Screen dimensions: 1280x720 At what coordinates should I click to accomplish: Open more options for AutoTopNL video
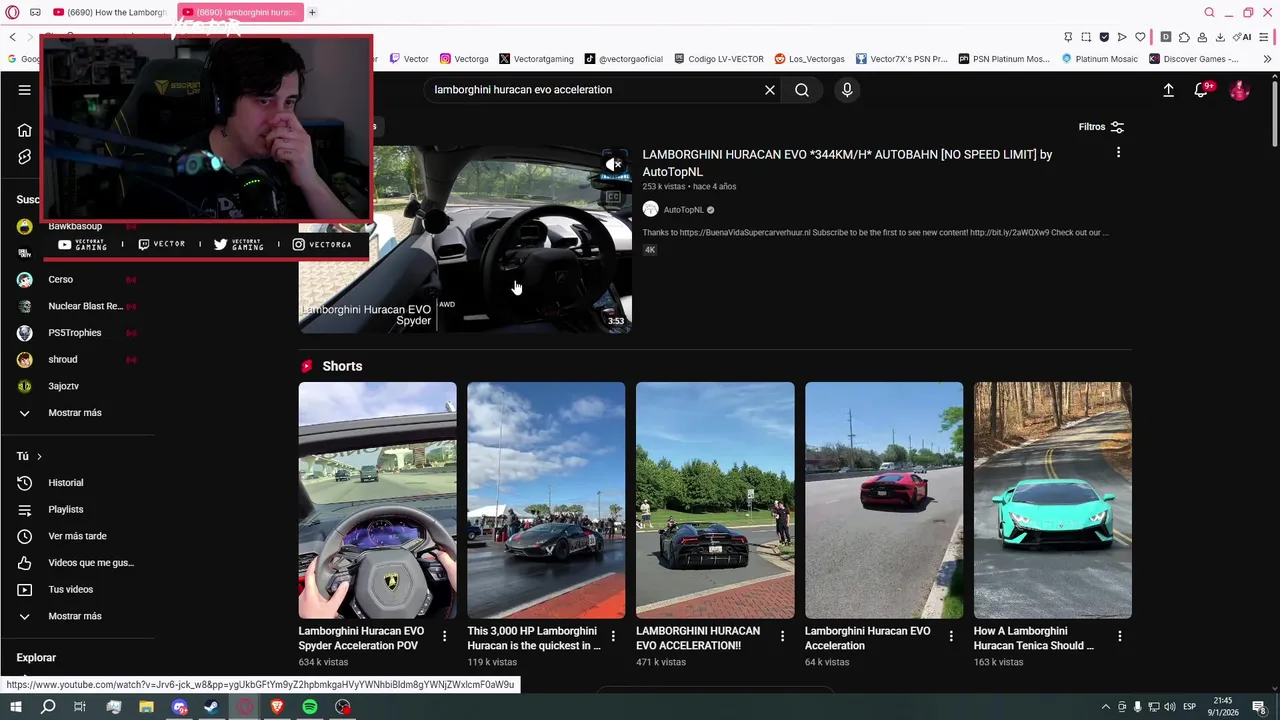click(x=1118, y=152)
